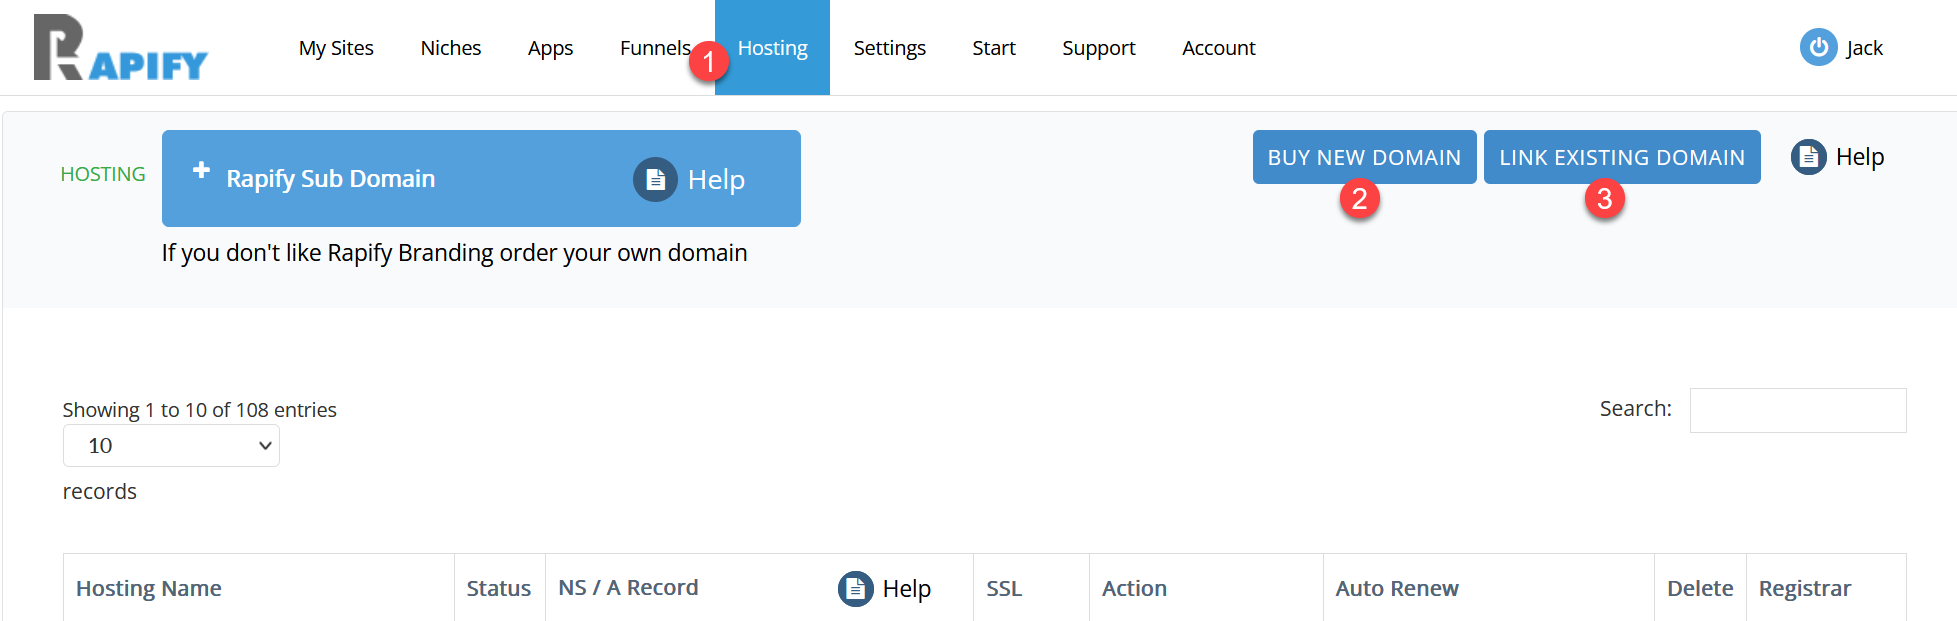The width and height of the screenshot is (1957, 621).
Task: Open the Hosting tab
Action: click(x=772, y=48)
